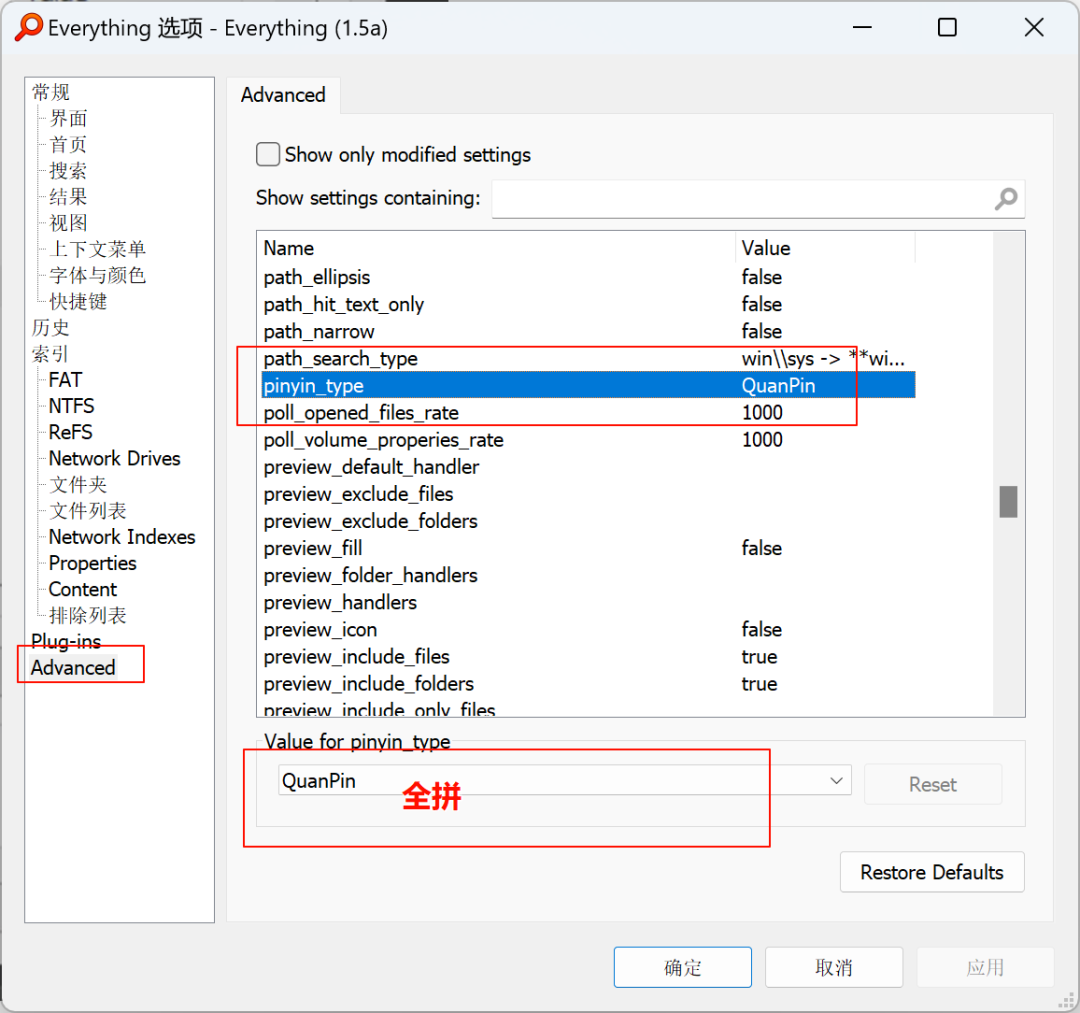Click the Everything magnifier app icon
1080x1013 pixels.
point(29,28)
